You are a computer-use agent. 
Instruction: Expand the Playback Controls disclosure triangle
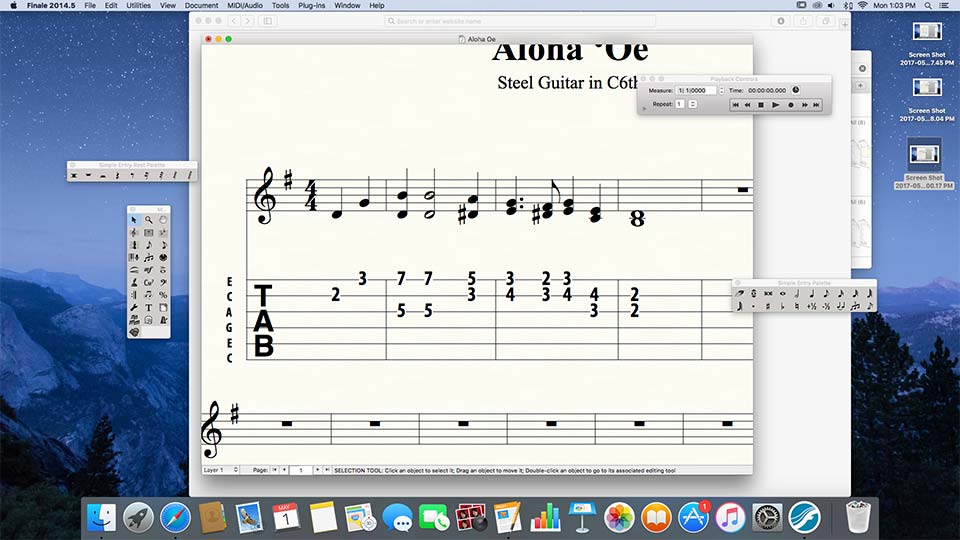pyautogui.click(x=645, y=108)
